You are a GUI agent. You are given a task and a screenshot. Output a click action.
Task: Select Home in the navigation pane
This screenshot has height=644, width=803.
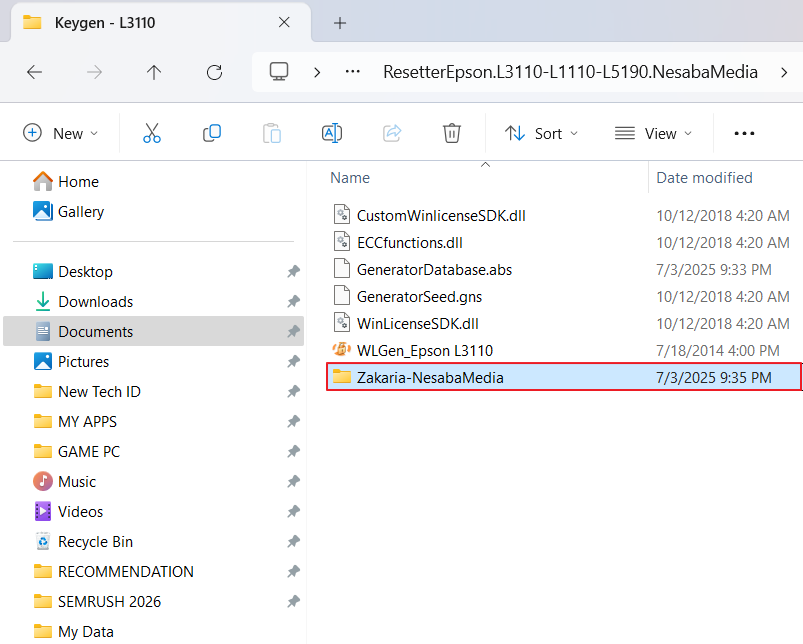click(78, 182)
